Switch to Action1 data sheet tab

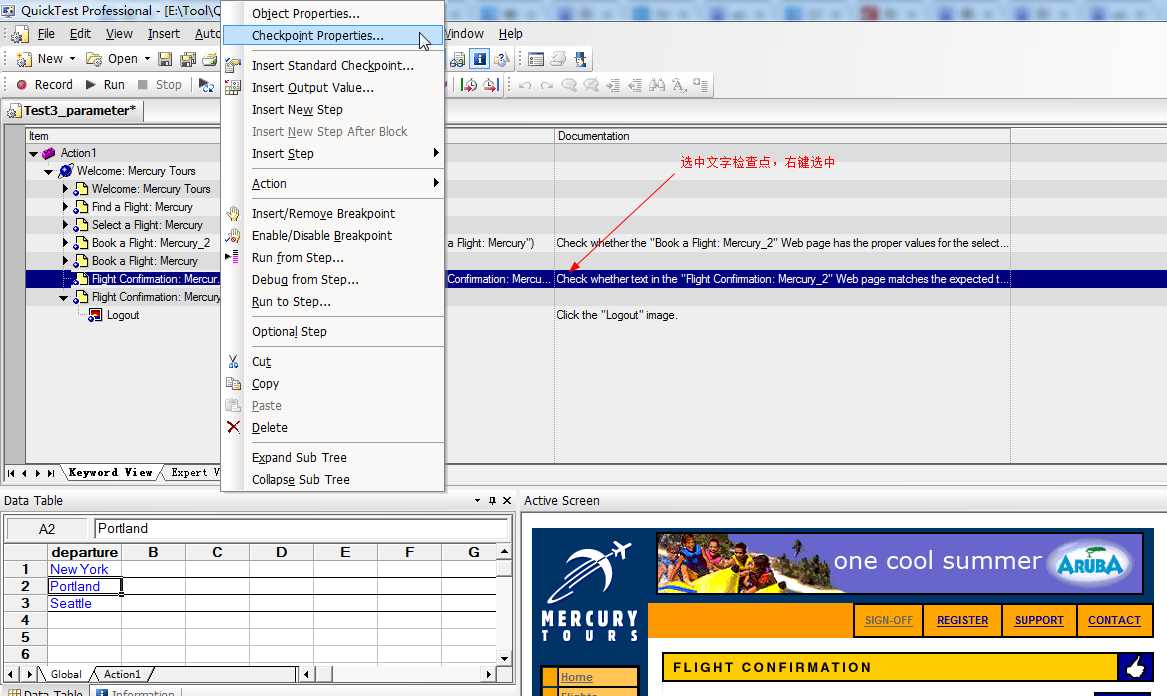click(x=122, y=674)
